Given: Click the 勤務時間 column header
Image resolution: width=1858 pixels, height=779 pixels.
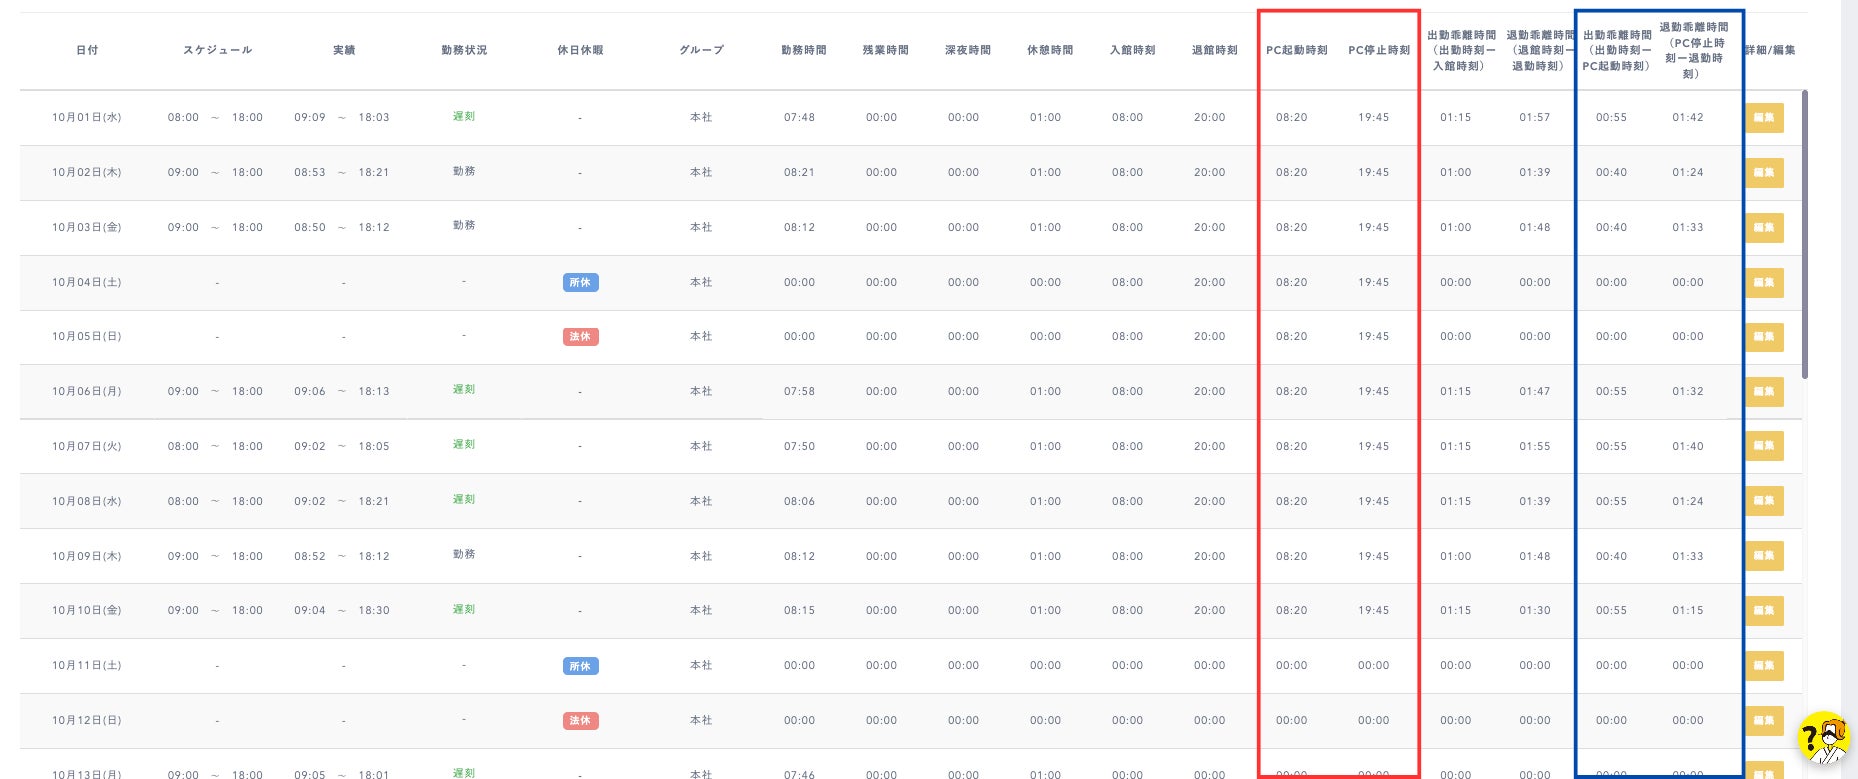Looking at the screenshot, I should coord(803,50).
